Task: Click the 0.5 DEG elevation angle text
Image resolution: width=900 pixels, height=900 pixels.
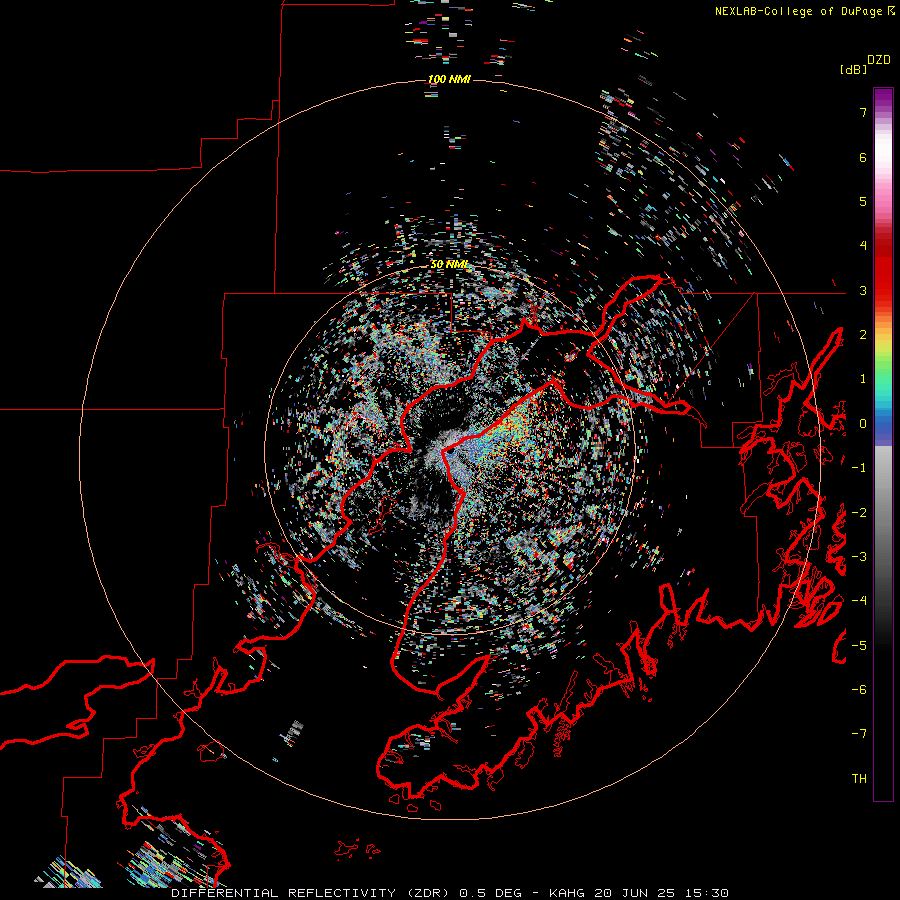Action: tap(490, 893)
